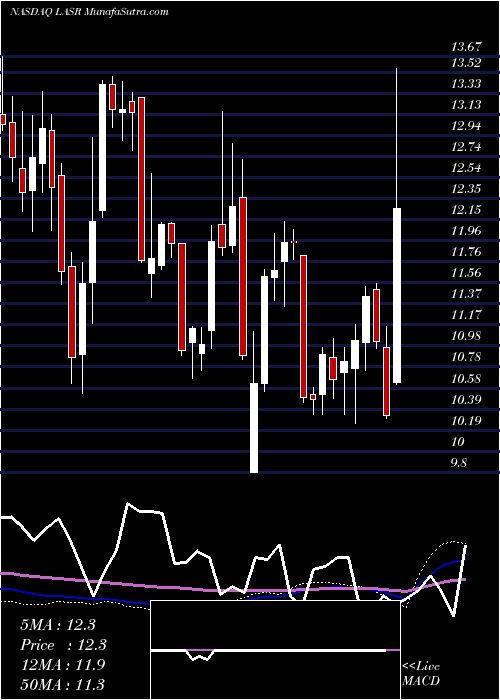Click the <<Live MACD label
The width and height of the screenshot is (500, 700).
[421, 674]
